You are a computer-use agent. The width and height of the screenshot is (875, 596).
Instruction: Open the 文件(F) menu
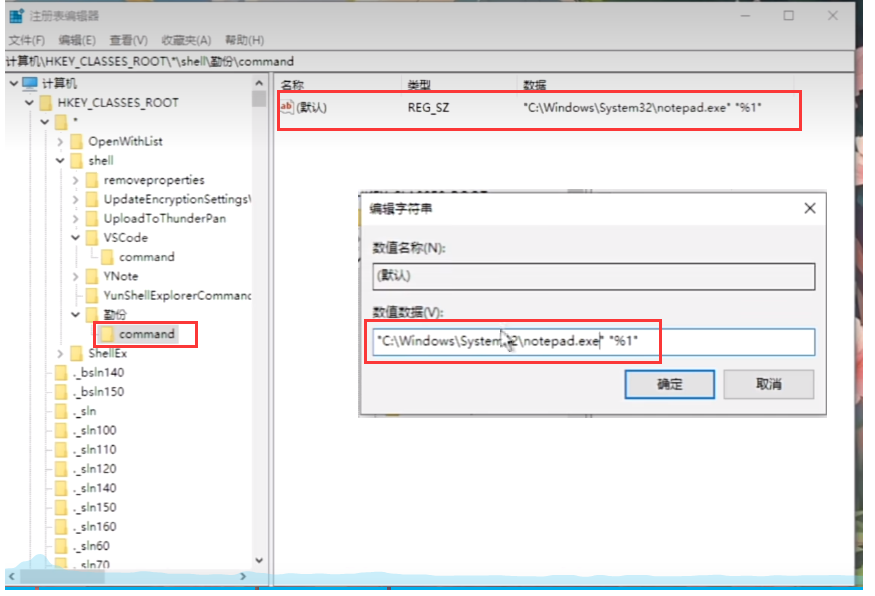pyautogui.click(x=27, y=40)
